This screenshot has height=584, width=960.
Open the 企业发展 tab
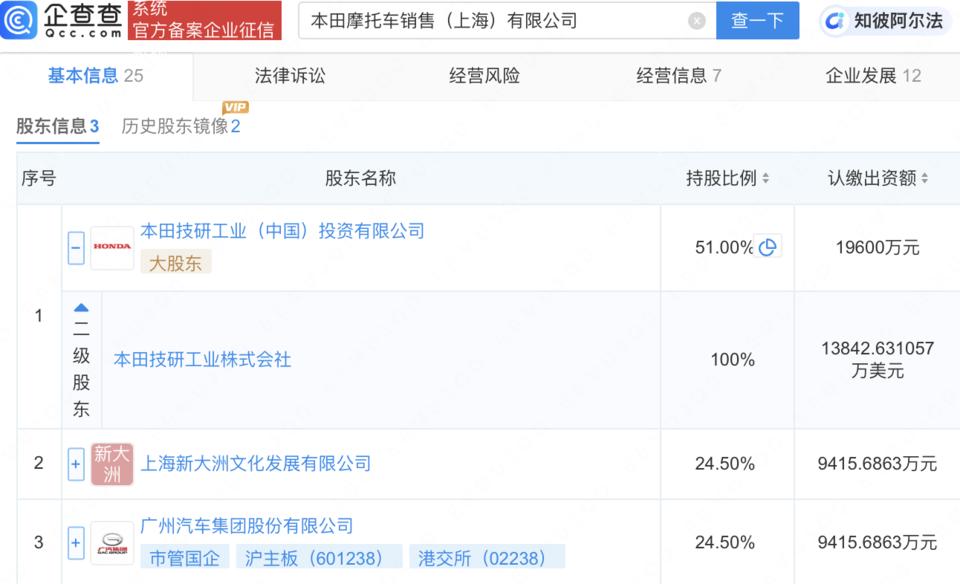point(873,75)
